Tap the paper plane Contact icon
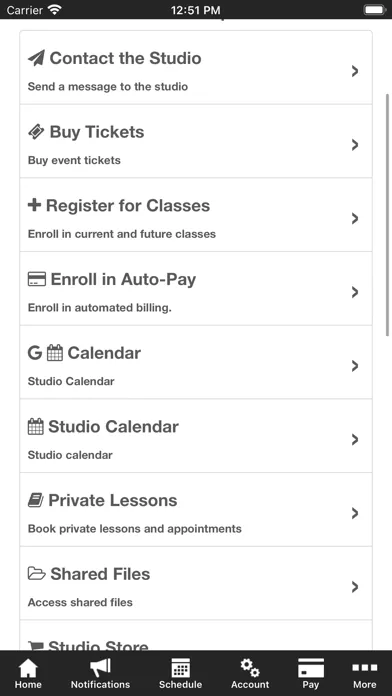The image size is (392, 696). coord(36,58)
